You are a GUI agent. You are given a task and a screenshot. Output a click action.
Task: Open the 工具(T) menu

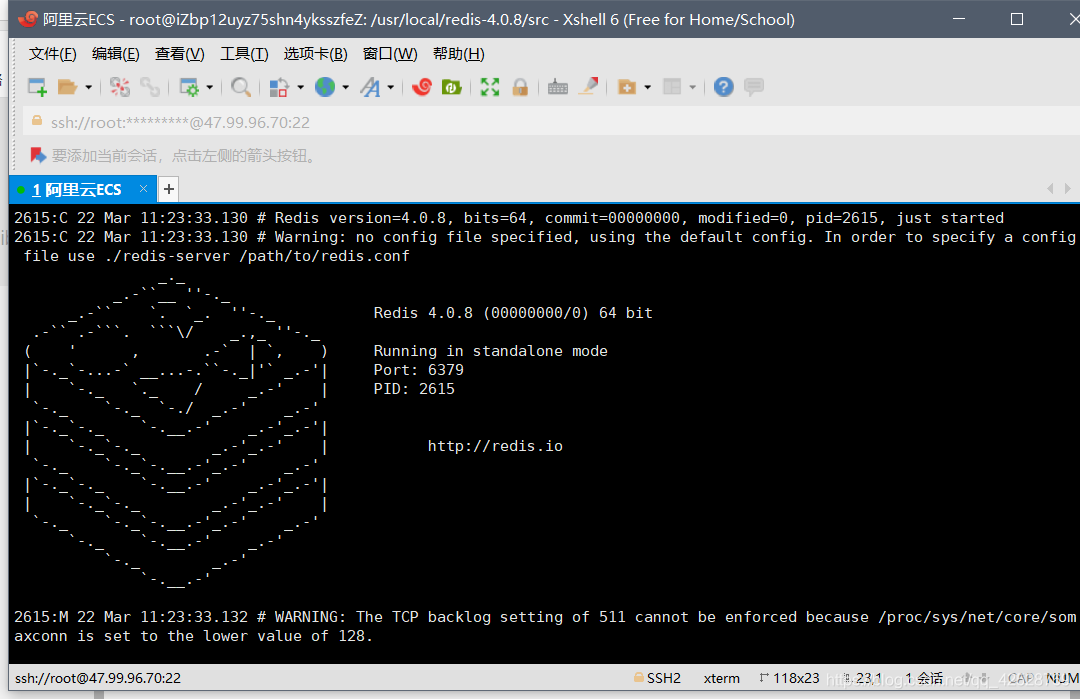245,54
